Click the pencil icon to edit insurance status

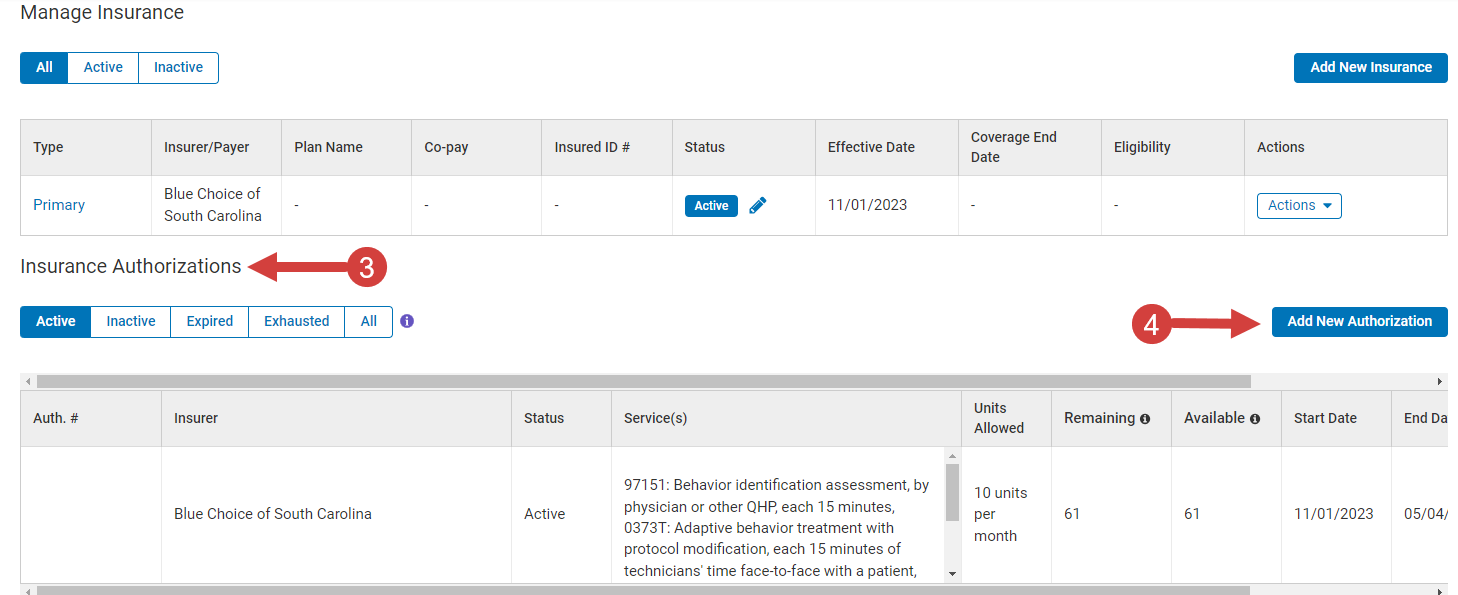pyautogui.click(x=757, y=205)
